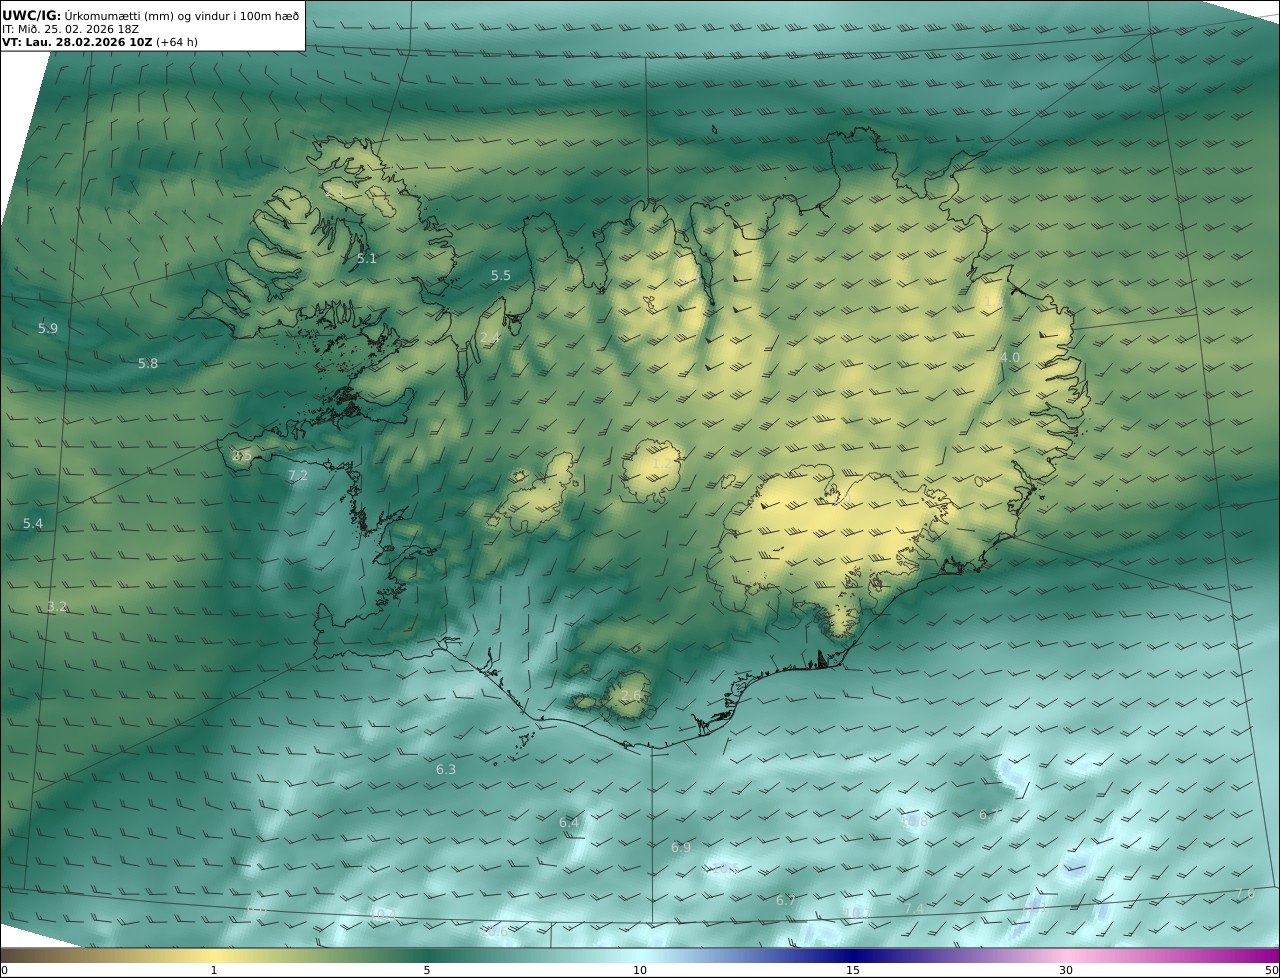Click the colorbar tick label 30
Image resolution: width=1280 pixels, height=978 pixels.
(x=1066, y=970)
